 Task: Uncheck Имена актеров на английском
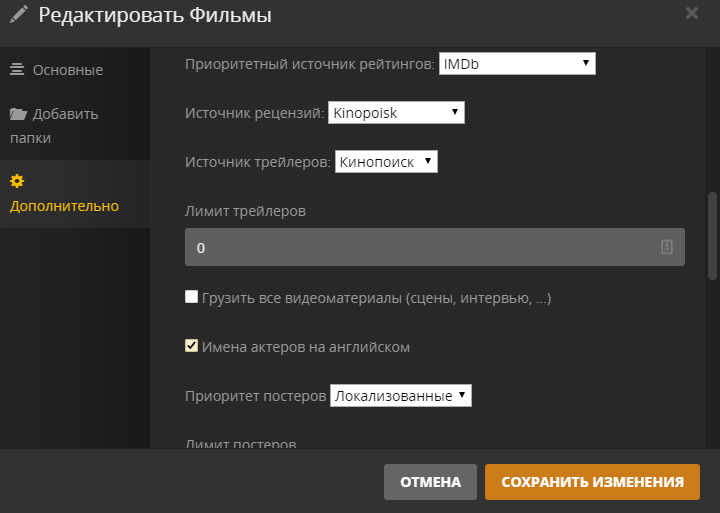pos(192,346)
